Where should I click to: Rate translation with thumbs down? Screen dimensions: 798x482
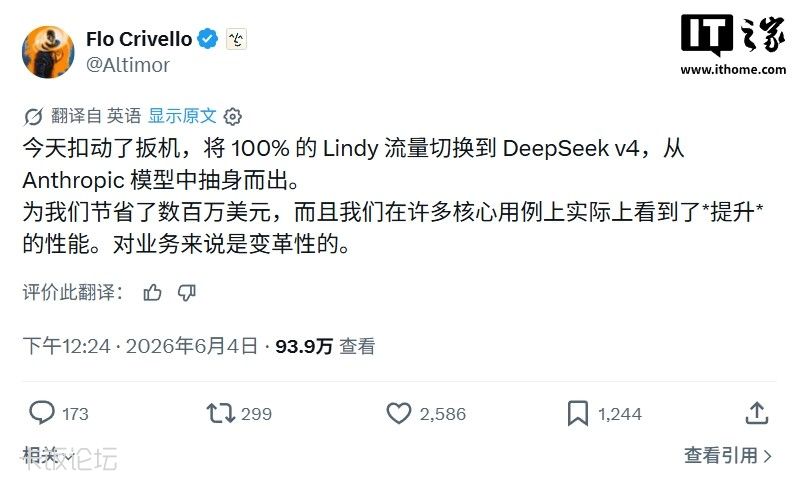click(x=187, y=293)
